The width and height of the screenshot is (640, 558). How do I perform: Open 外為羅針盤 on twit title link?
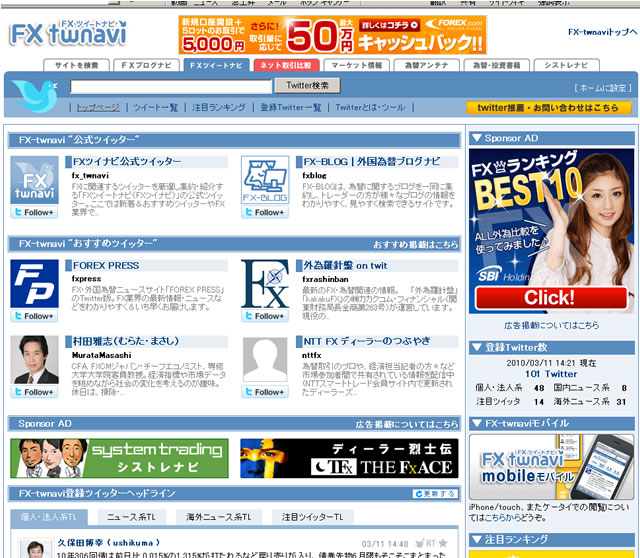coord(345,265)
